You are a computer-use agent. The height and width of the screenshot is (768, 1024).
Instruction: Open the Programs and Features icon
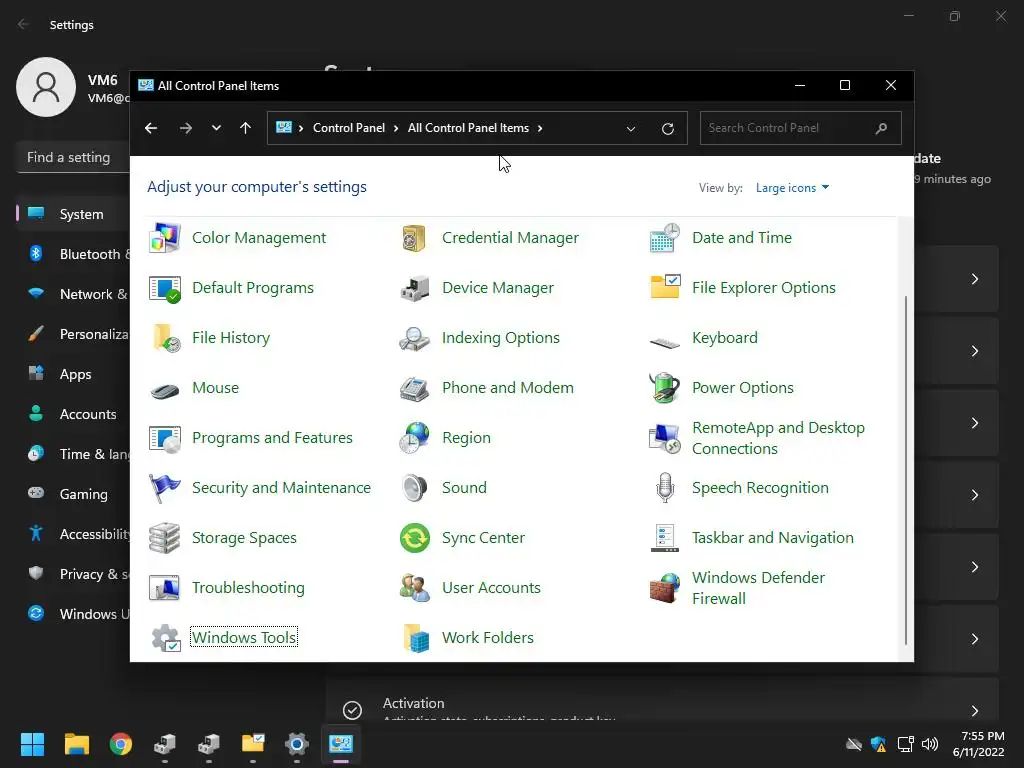[x=165, y=438]
